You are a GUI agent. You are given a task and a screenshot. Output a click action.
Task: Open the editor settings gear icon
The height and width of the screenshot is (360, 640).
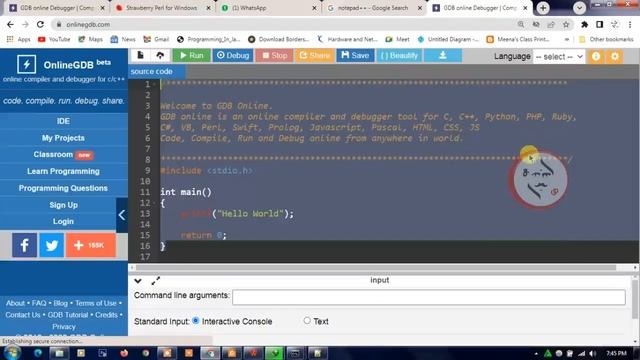tap(615, 56)
